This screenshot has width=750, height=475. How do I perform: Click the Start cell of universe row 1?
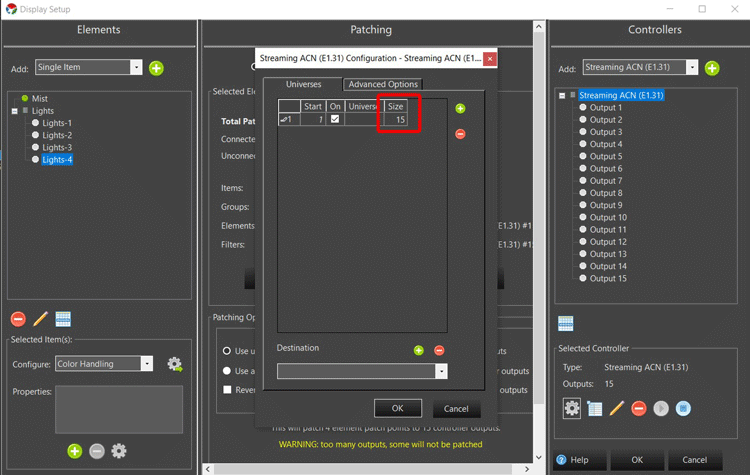(313, 120)
